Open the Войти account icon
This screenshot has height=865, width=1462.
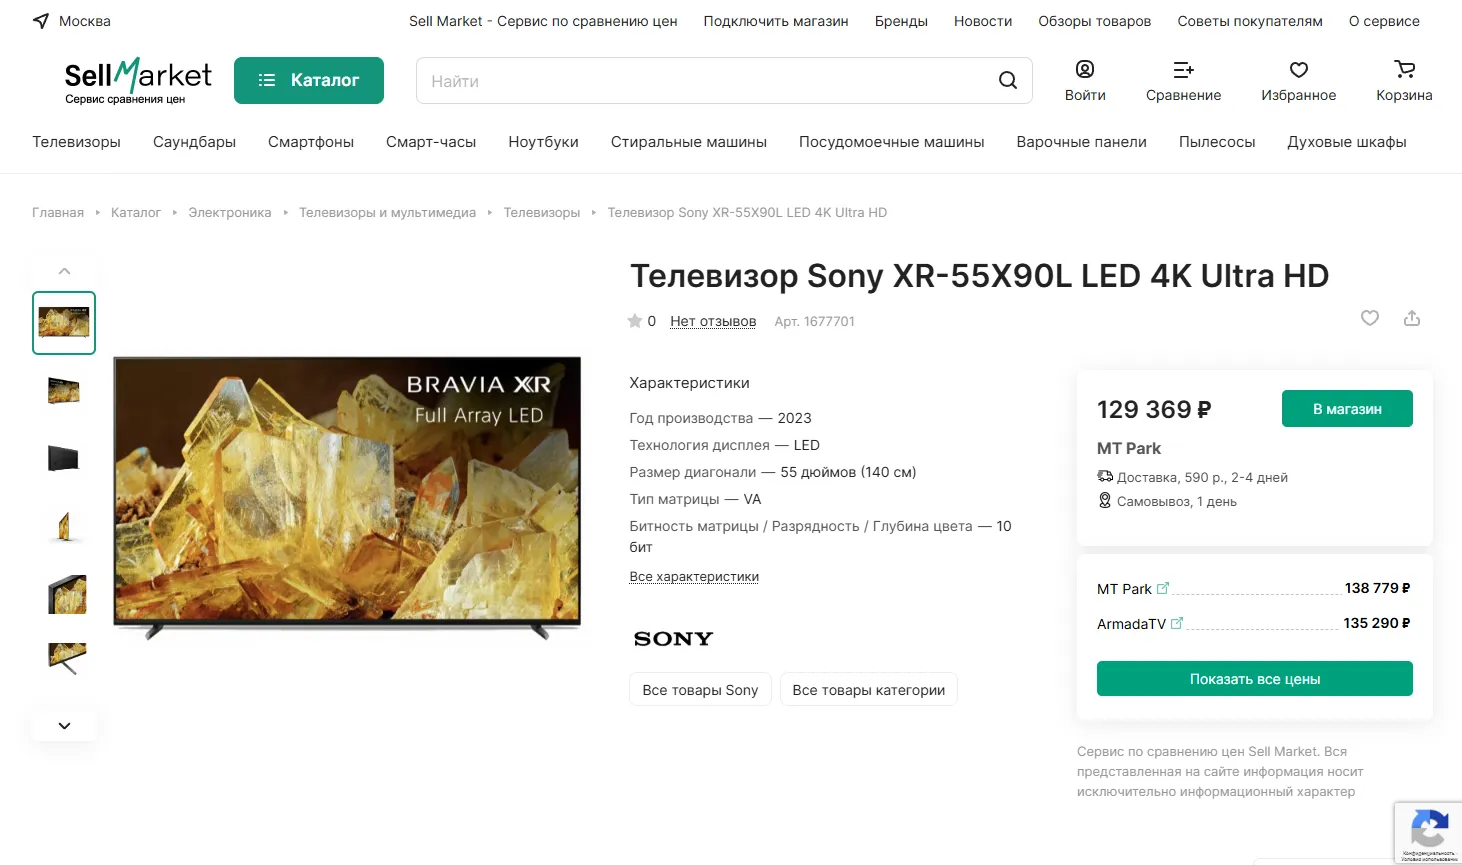click(x=1085, y=69)
